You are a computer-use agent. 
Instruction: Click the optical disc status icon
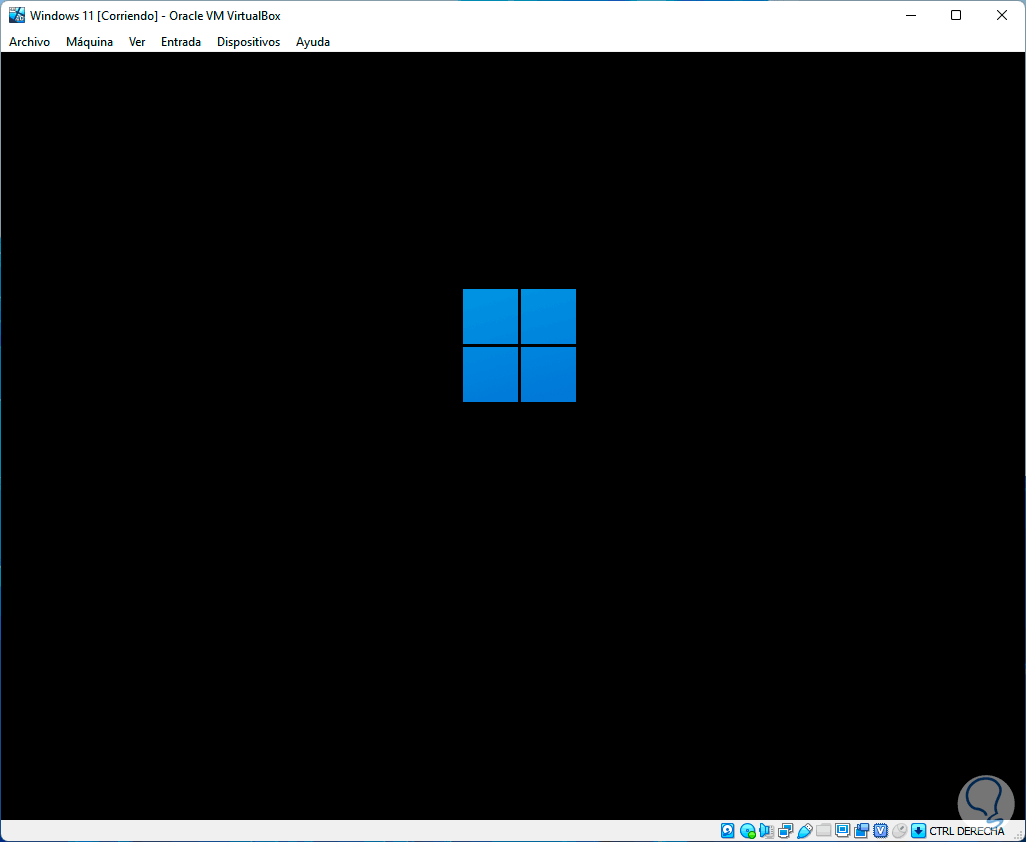748,831
